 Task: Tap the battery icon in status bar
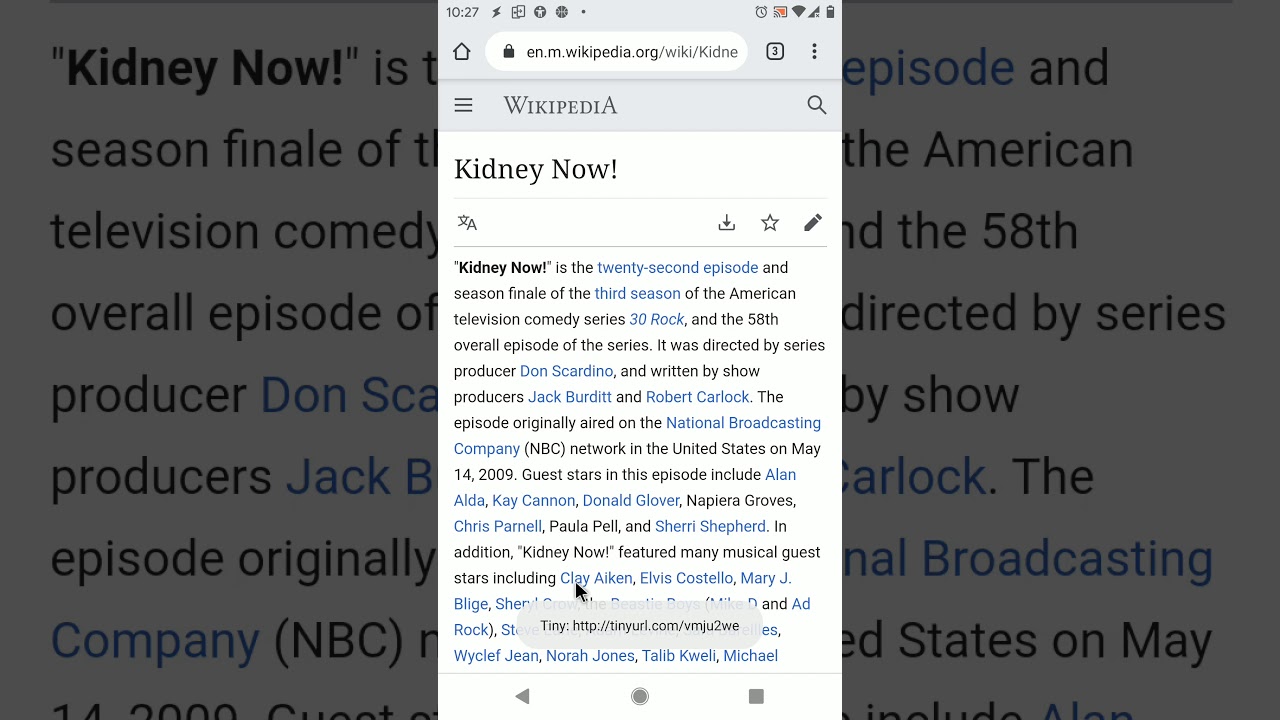pyautogui.click(x=830, y=12)
